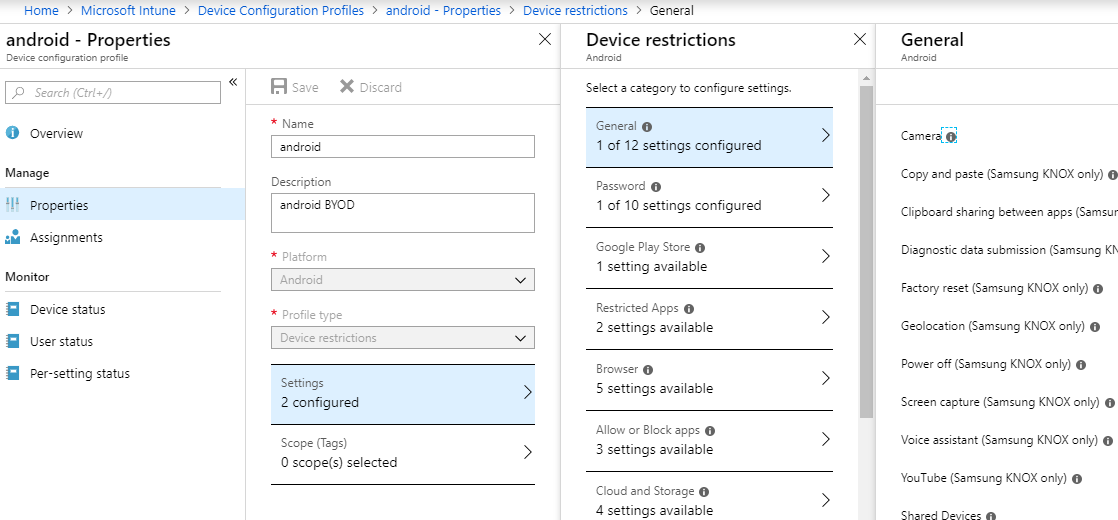Click the Save disk icon
This screenshot has height=520, width=1118.
coord(279,87)
